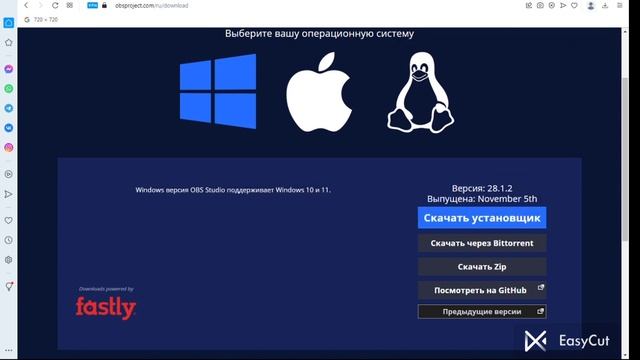
Task: Open the lightbulb icon in the sidebar
Action: point(9,287)
